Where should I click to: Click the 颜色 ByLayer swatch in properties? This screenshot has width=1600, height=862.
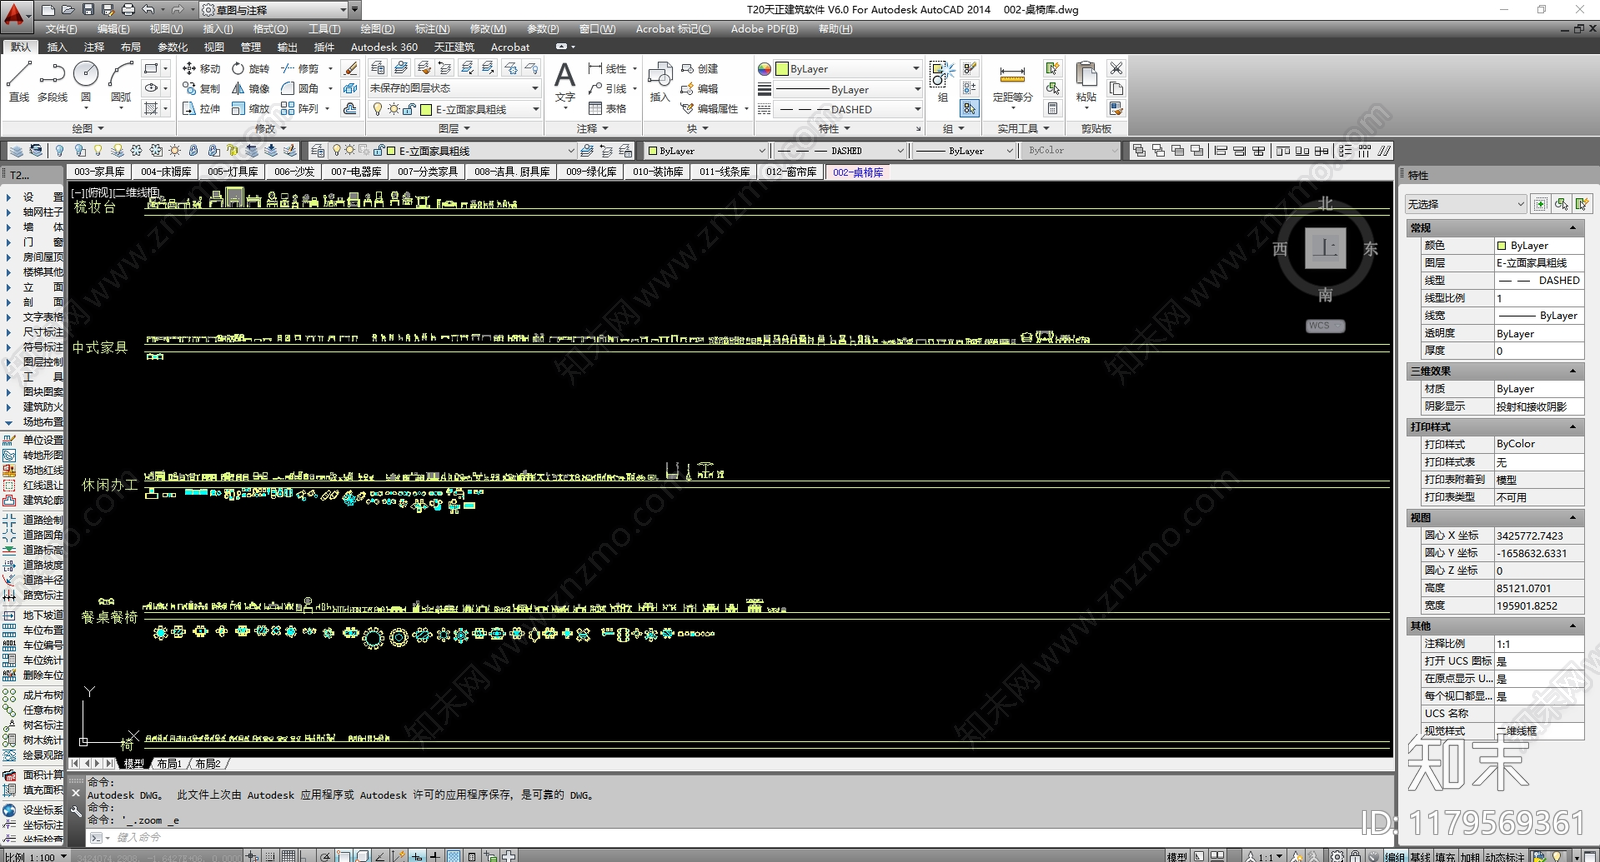(1501, 245)
